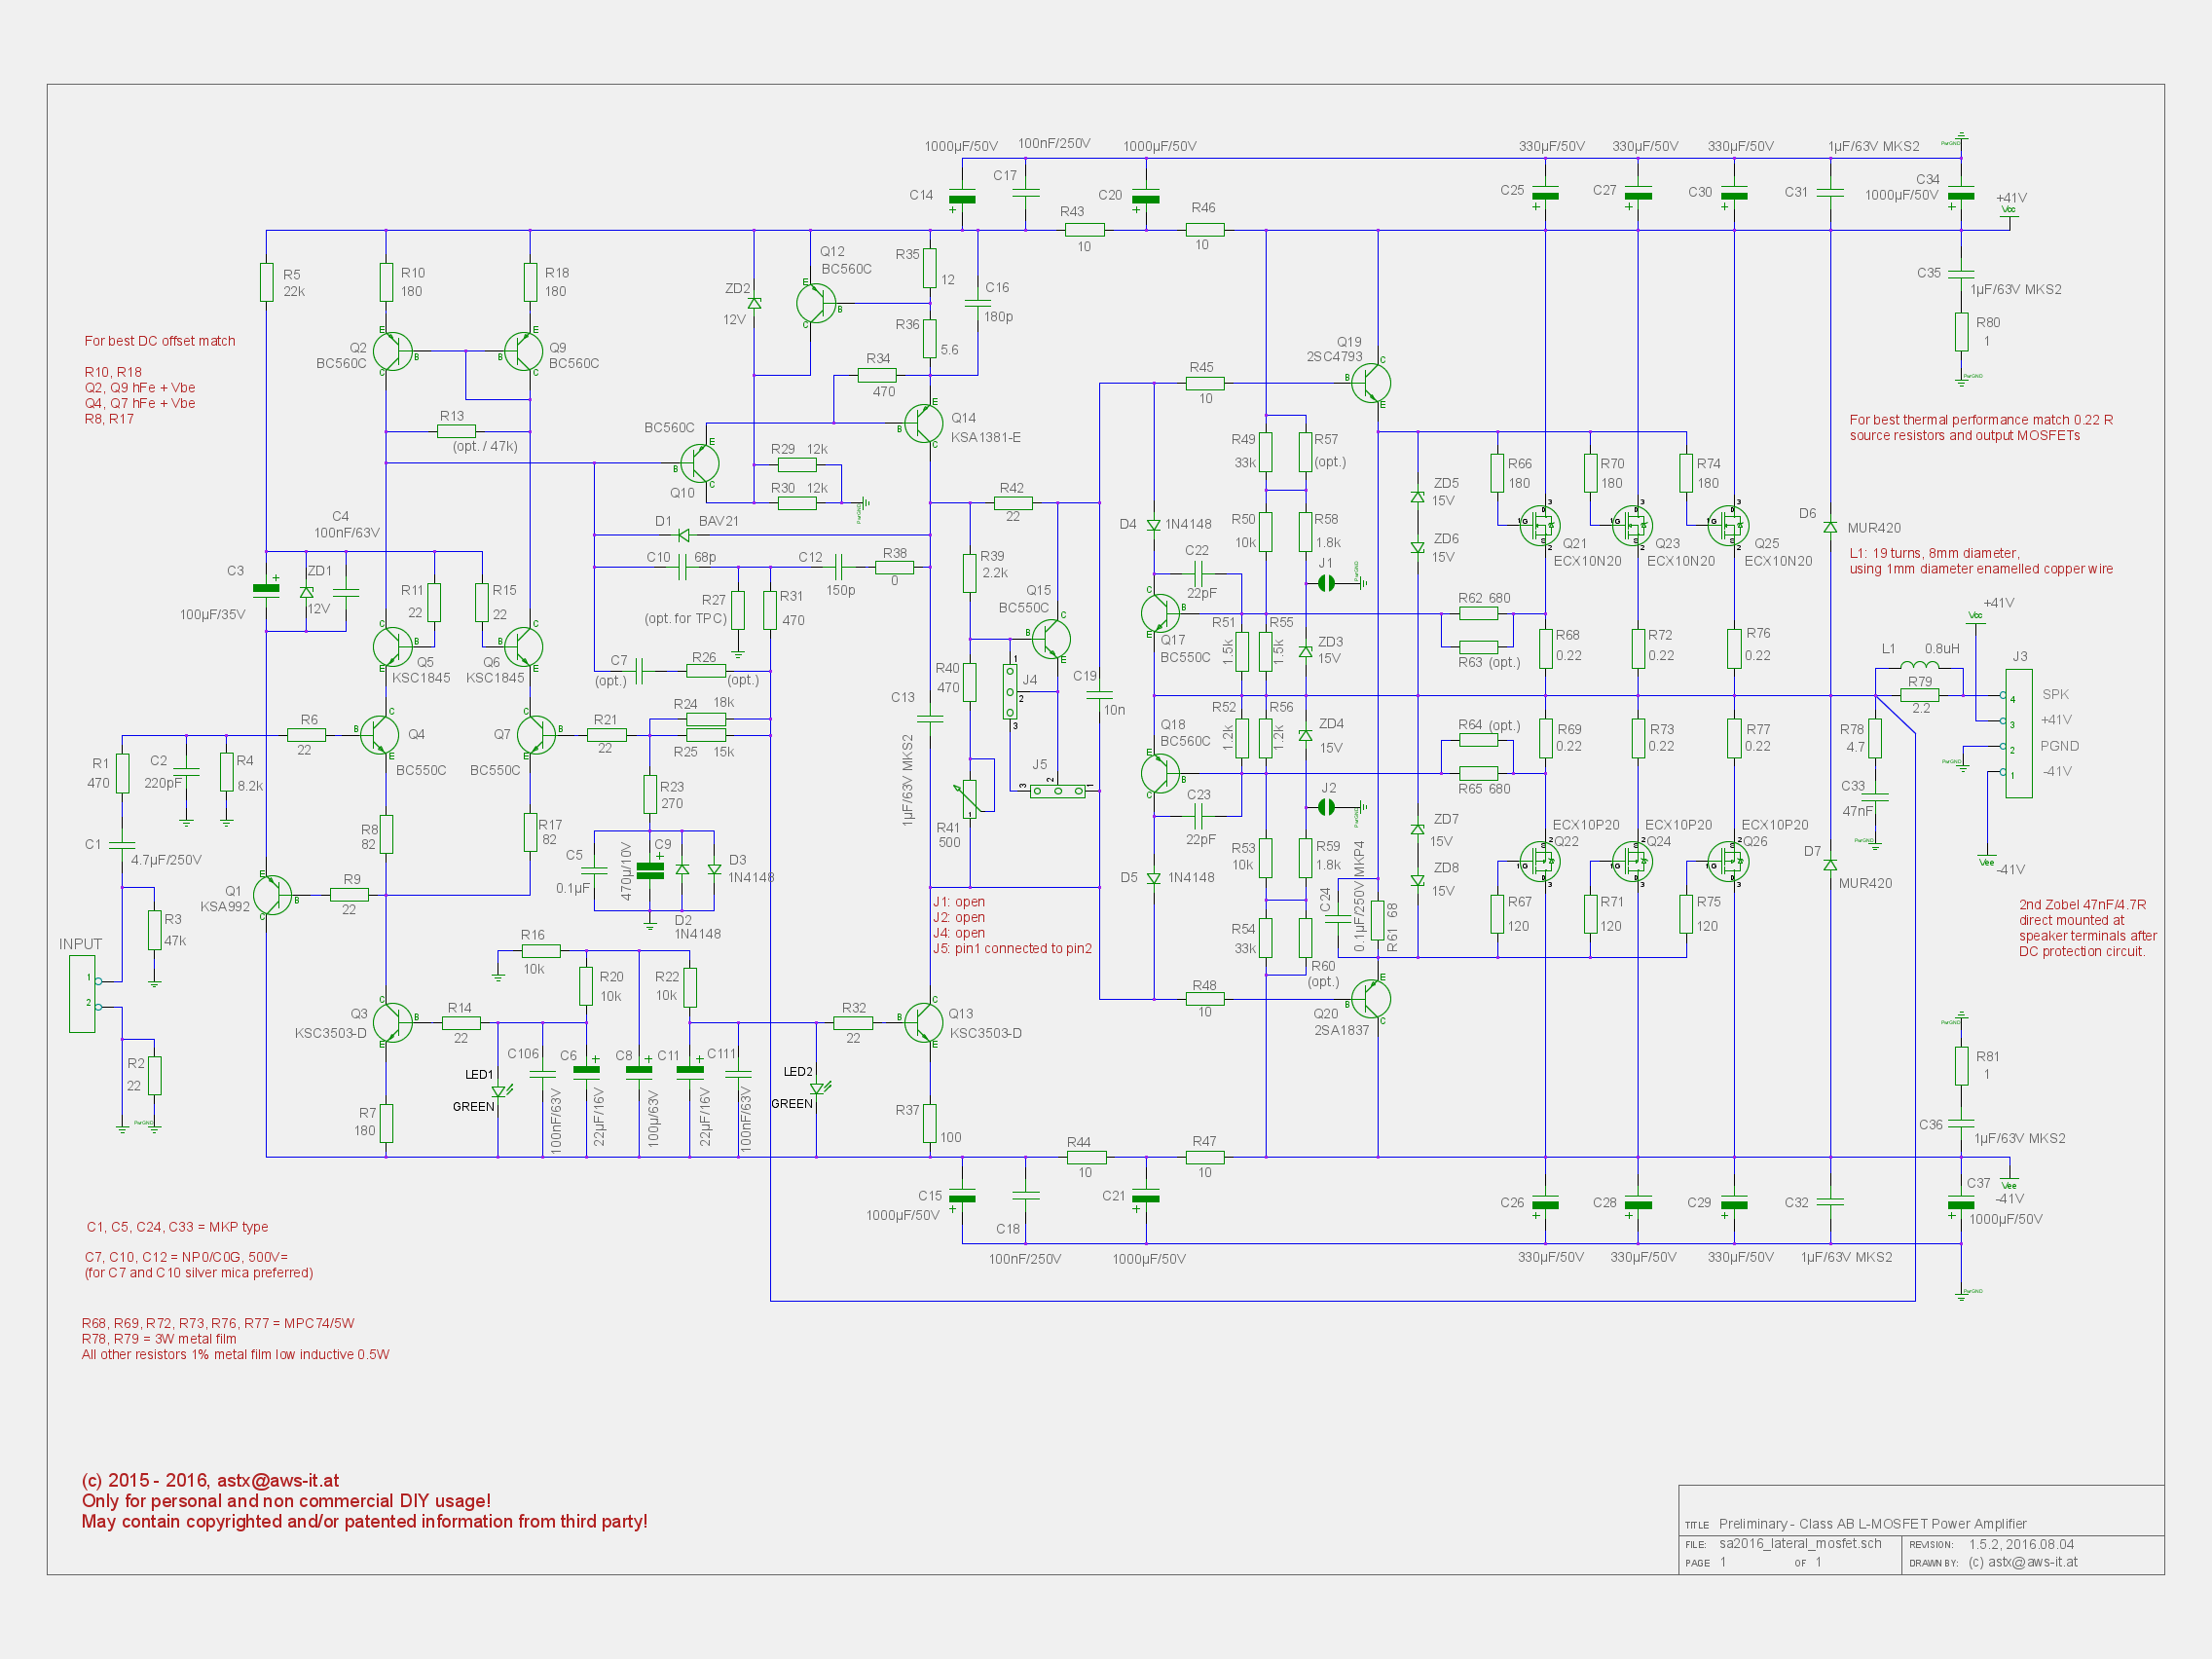Click the Q1 KSA992 transistor

tap(272, 895)
